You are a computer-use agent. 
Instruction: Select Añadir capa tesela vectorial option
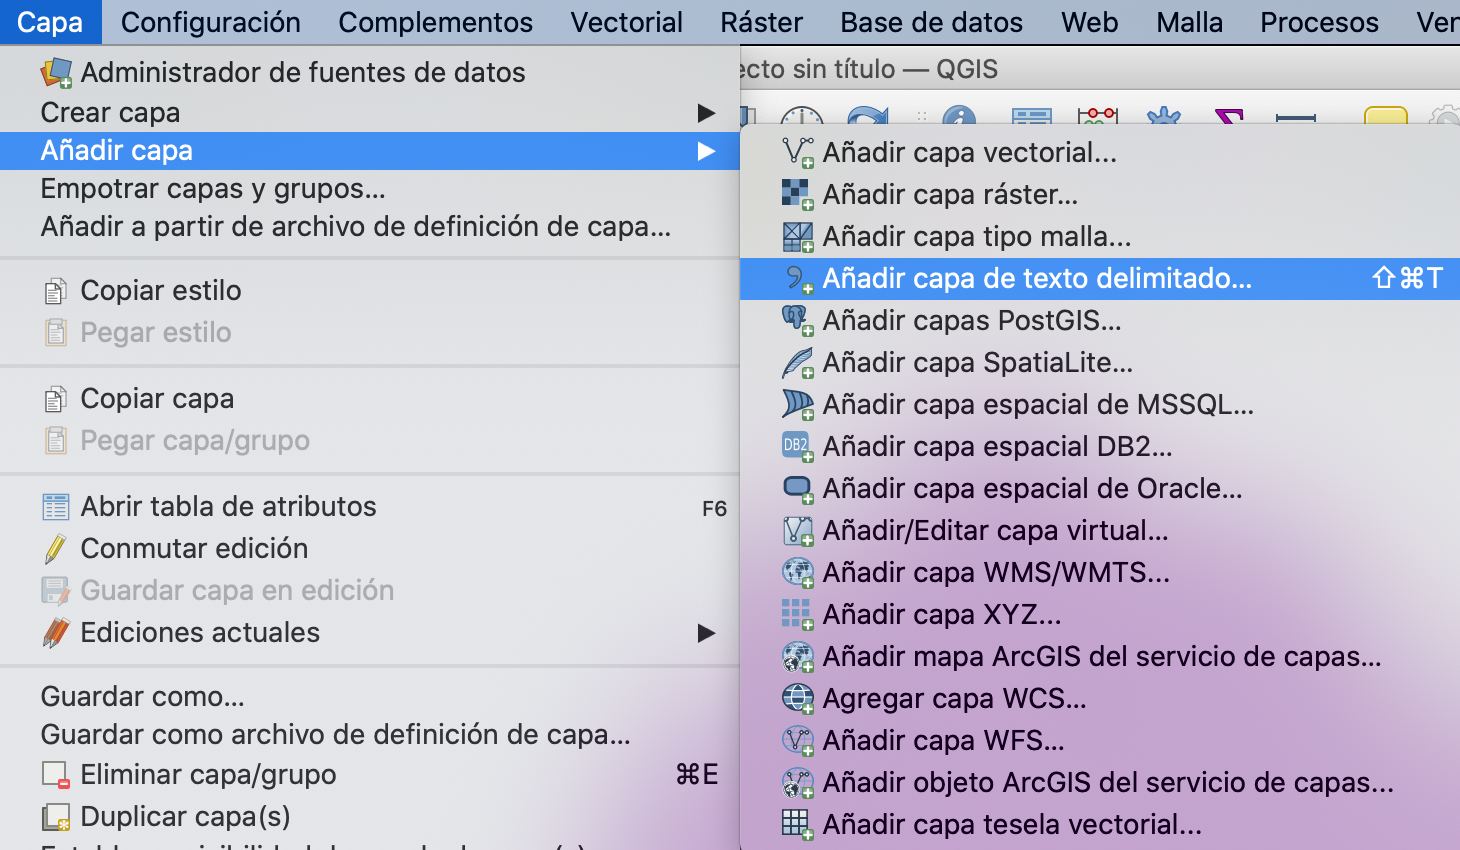point(1011,824)
